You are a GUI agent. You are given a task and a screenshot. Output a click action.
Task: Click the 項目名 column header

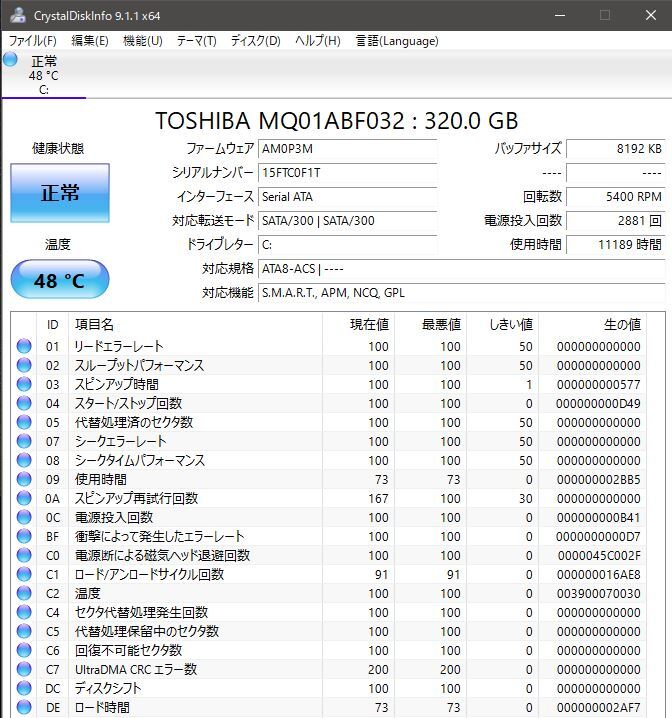tap(195, 324)
